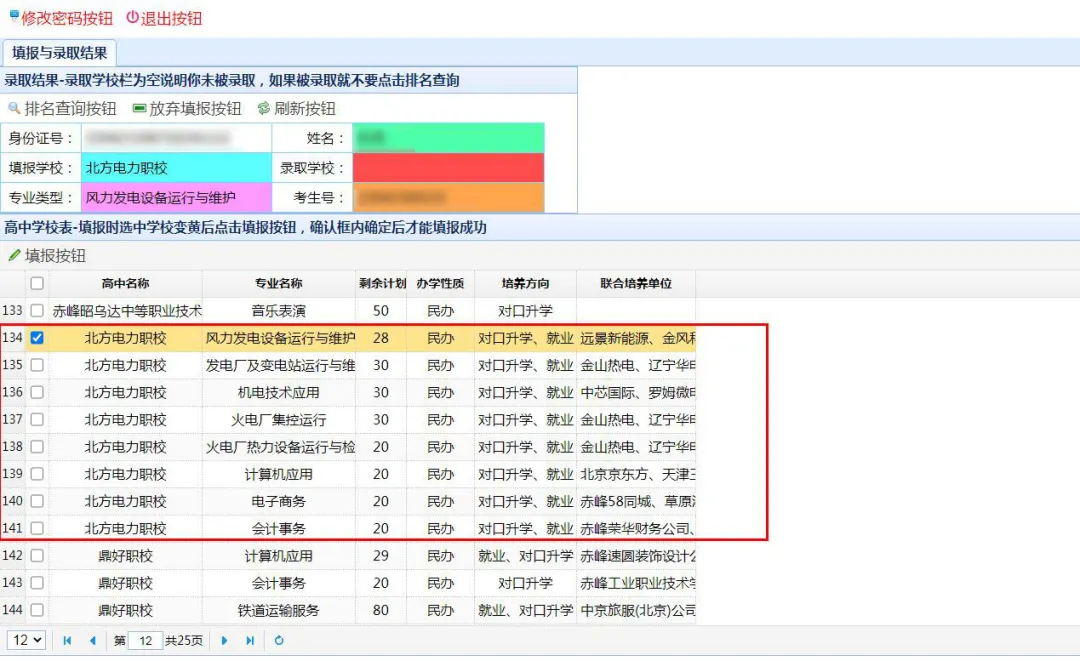Click the 退出按钮 logout link
This screenshot has height=661, width=1080.
[172, 19]
